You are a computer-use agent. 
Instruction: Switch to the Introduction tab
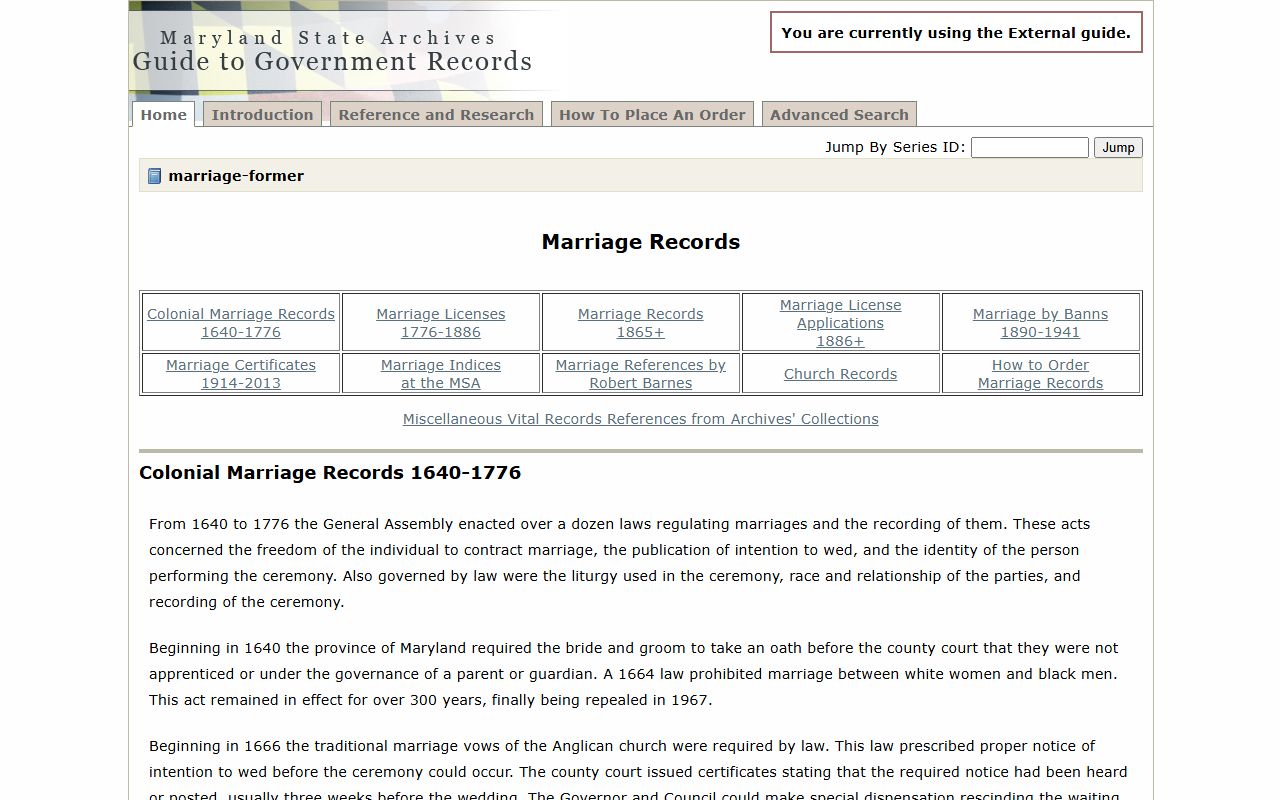tap(262, 114)
